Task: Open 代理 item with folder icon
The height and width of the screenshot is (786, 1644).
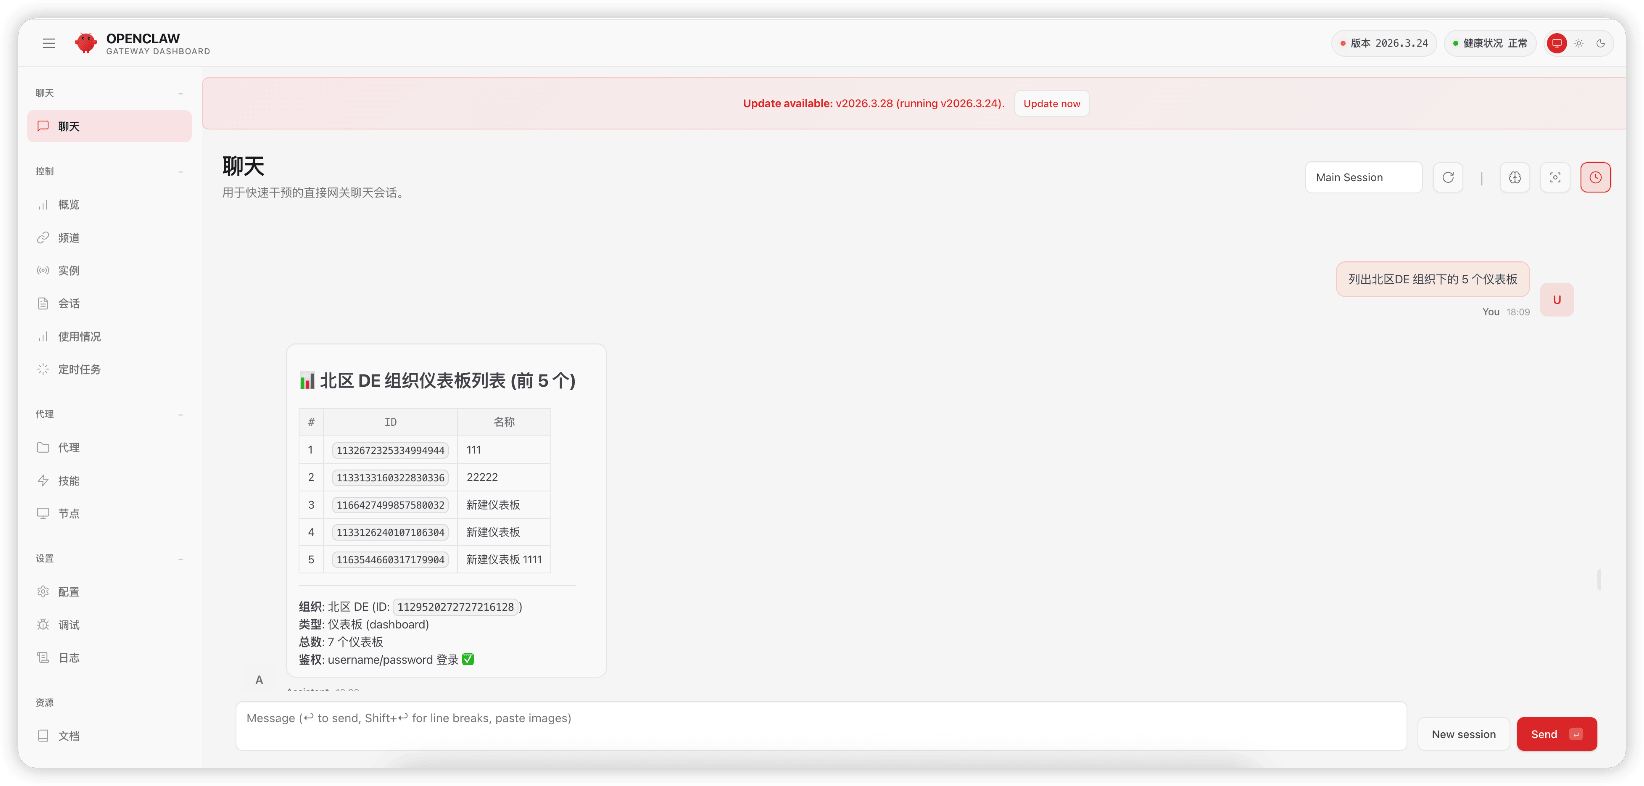Action: 110,448
